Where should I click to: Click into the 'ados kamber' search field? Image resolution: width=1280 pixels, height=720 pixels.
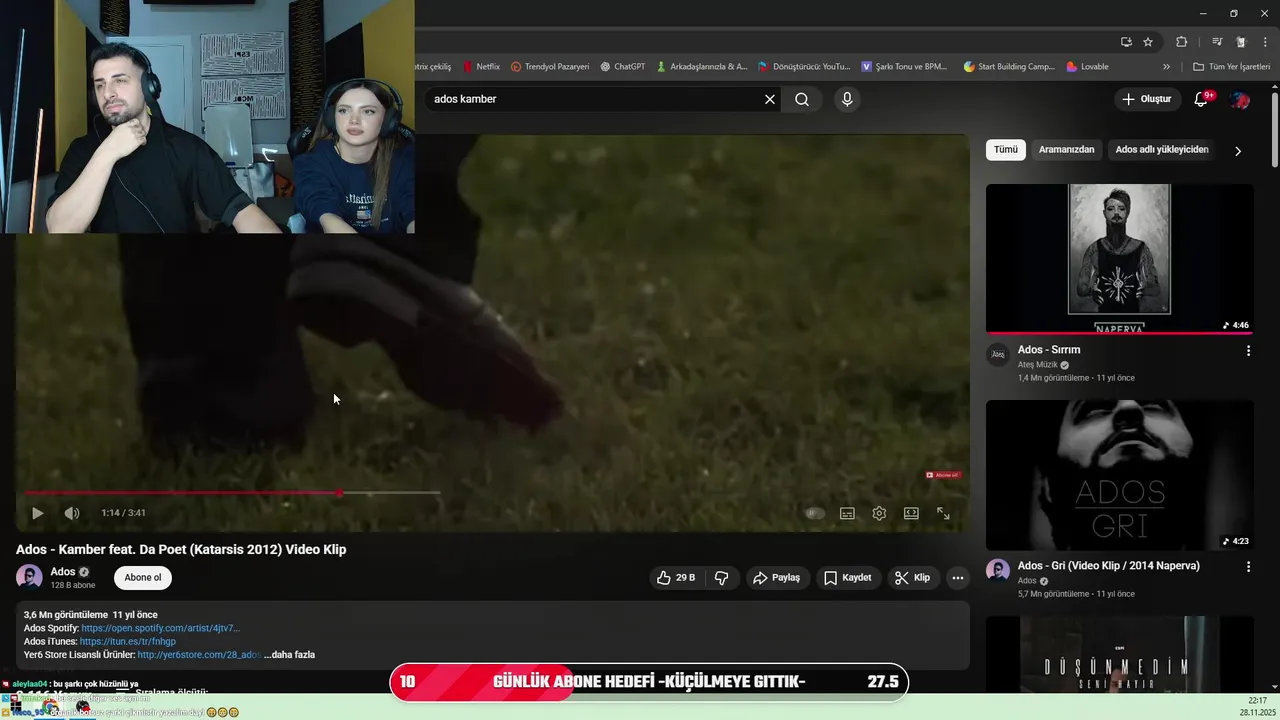595,99
